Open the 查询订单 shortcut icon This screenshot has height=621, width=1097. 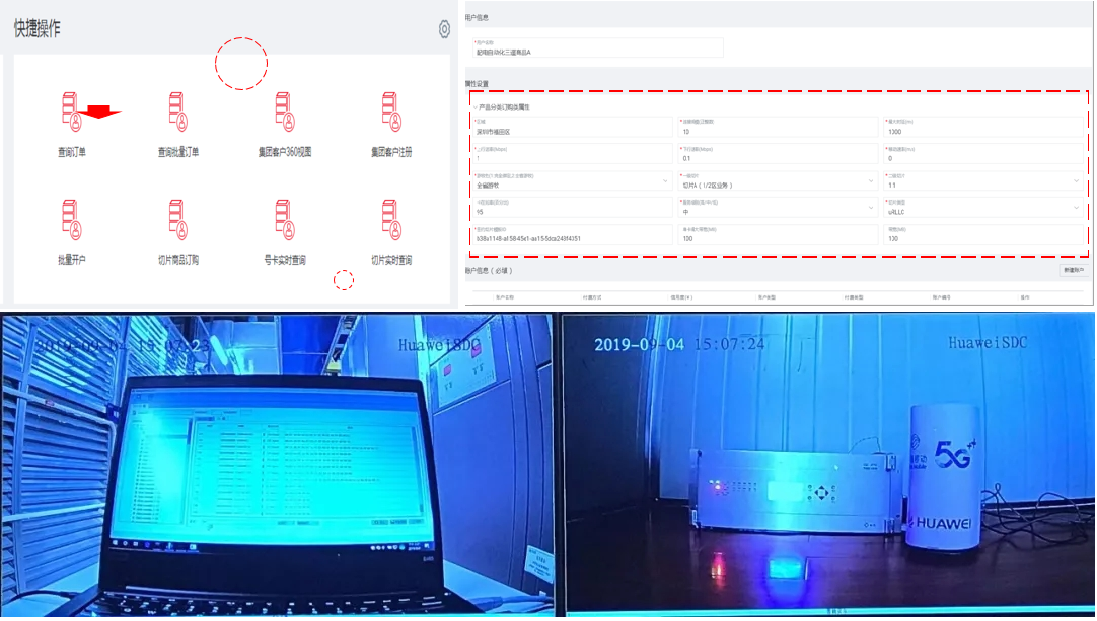point(72,112)
